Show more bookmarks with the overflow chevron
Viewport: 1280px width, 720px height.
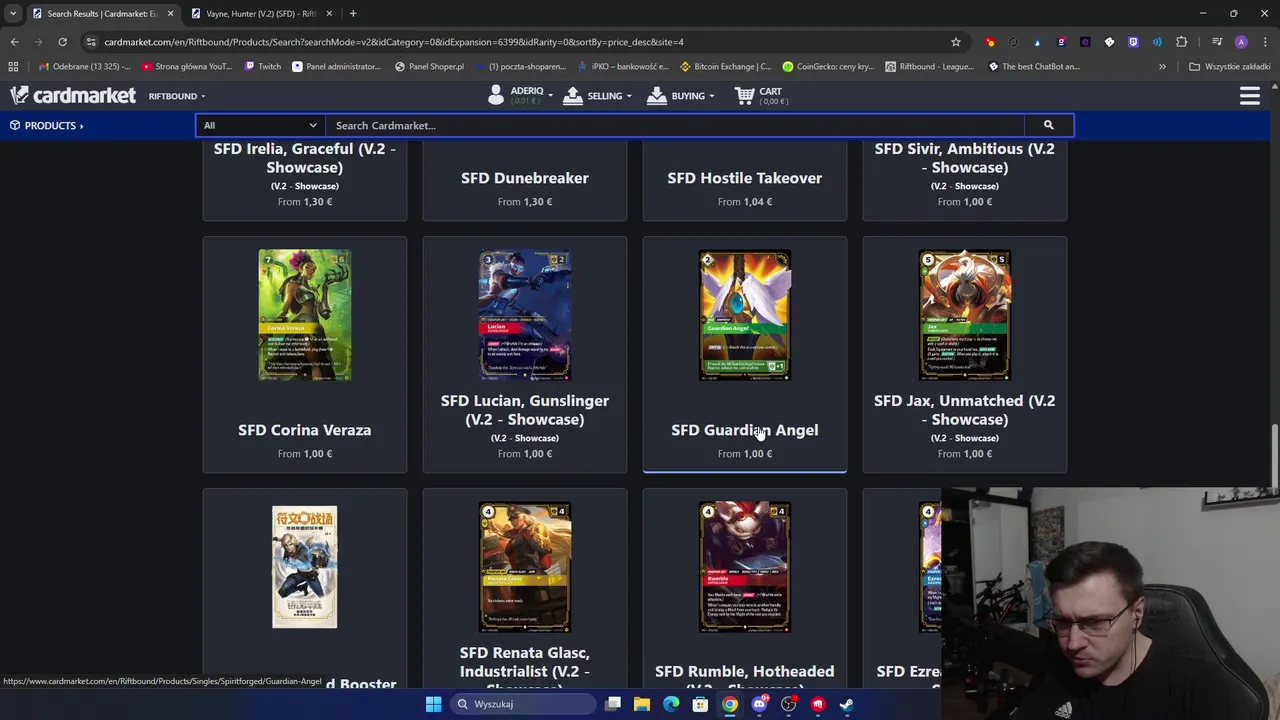[1162, 66]
